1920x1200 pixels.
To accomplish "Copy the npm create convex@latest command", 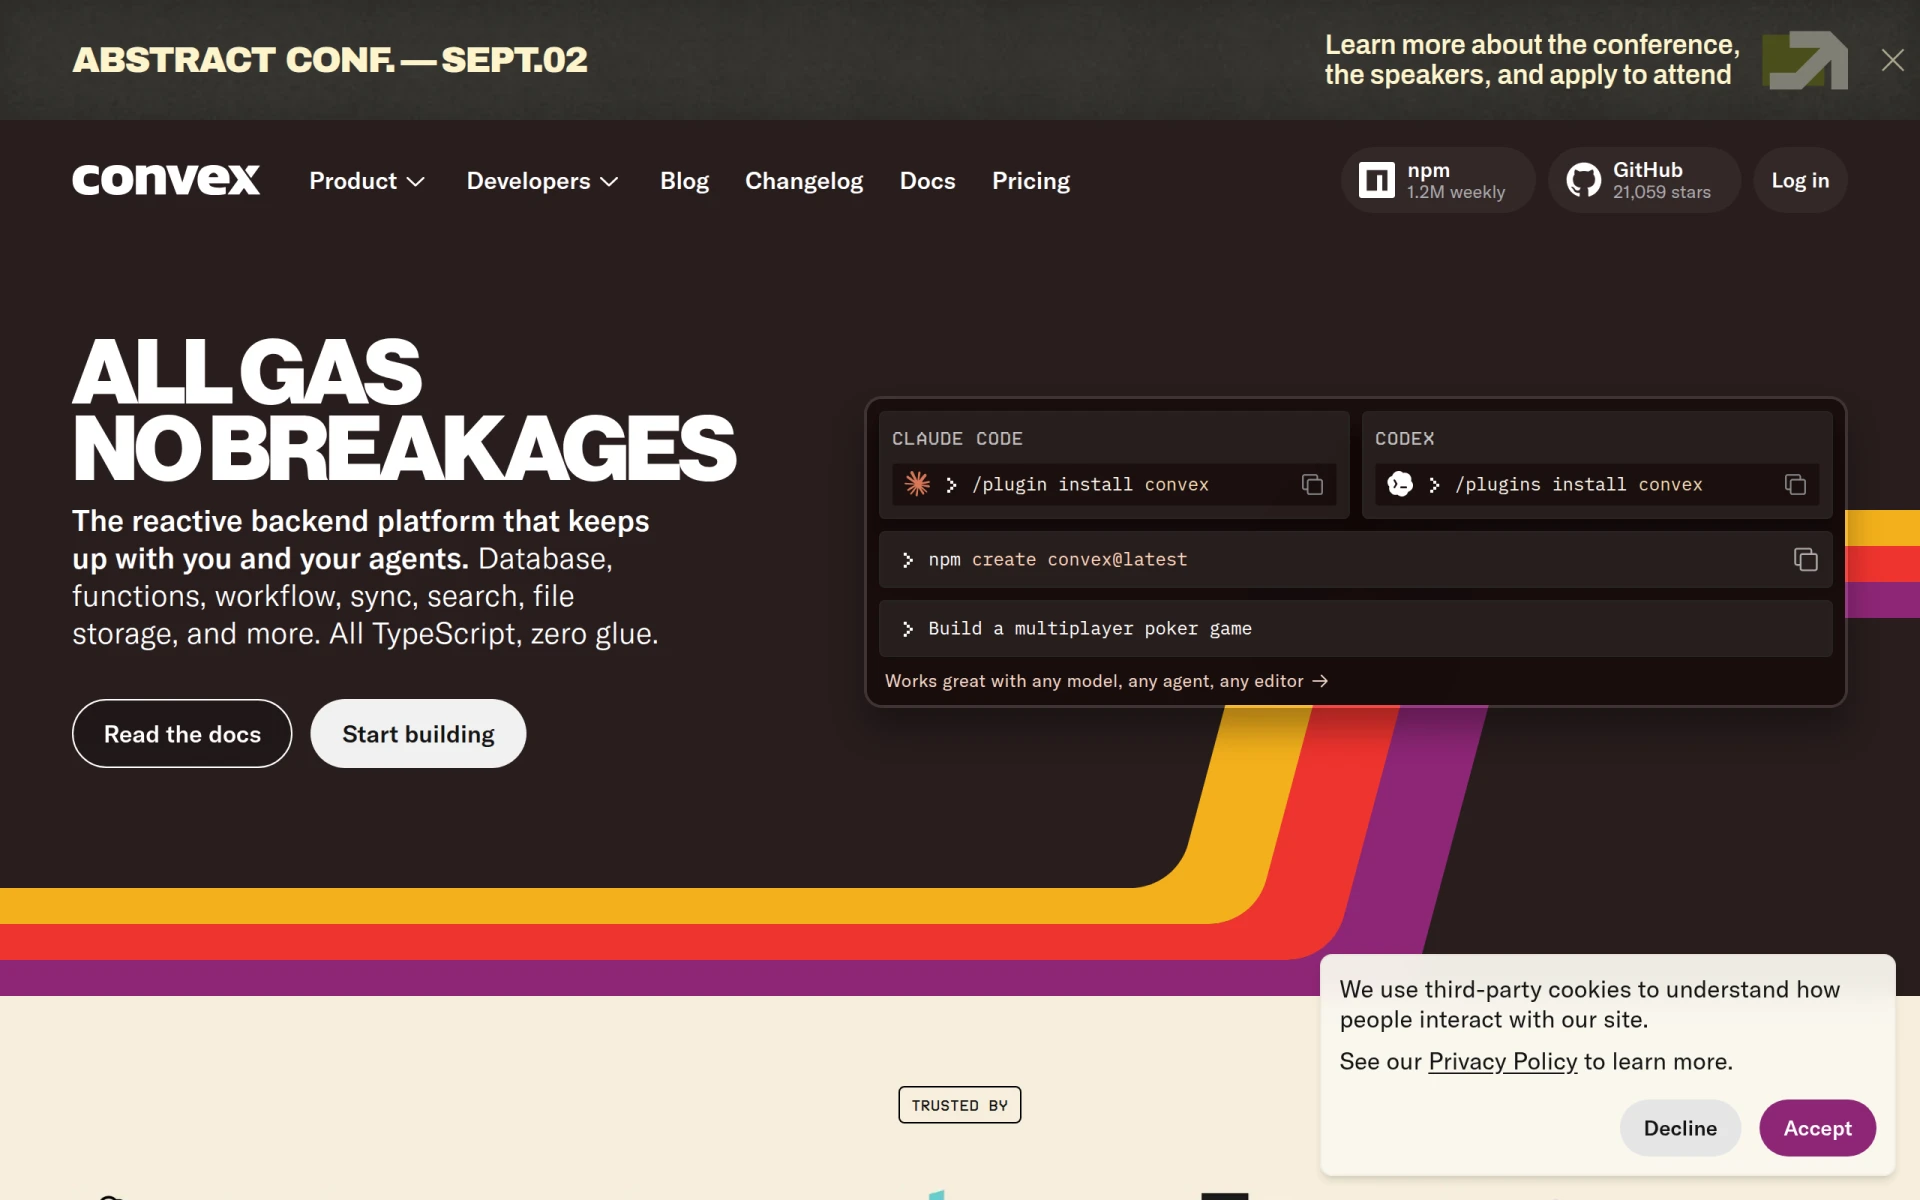I will 1805,559.
